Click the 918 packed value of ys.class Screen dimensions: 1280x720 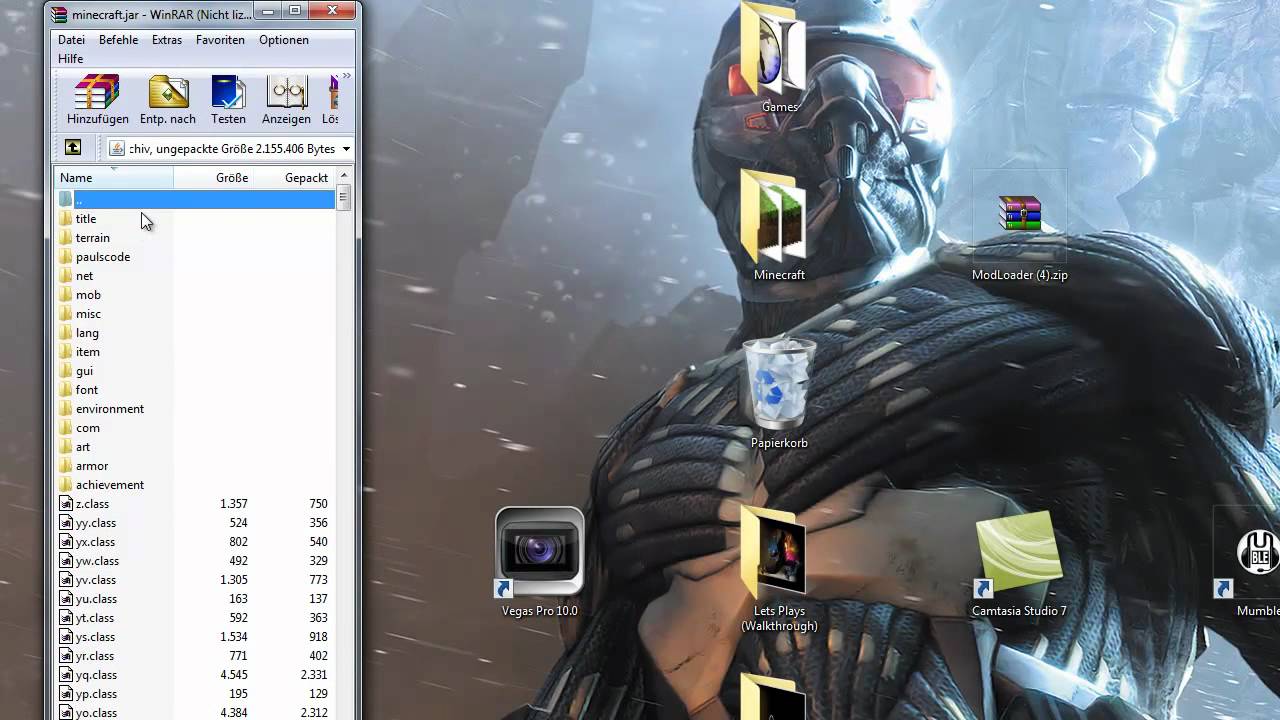click(318, 637)
